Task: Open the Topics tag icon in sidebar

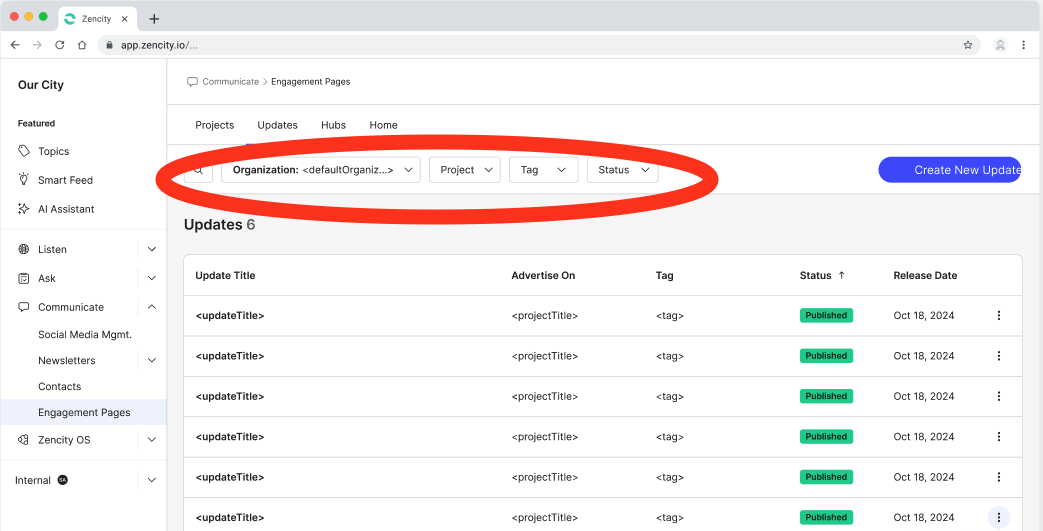Action: 24,151
